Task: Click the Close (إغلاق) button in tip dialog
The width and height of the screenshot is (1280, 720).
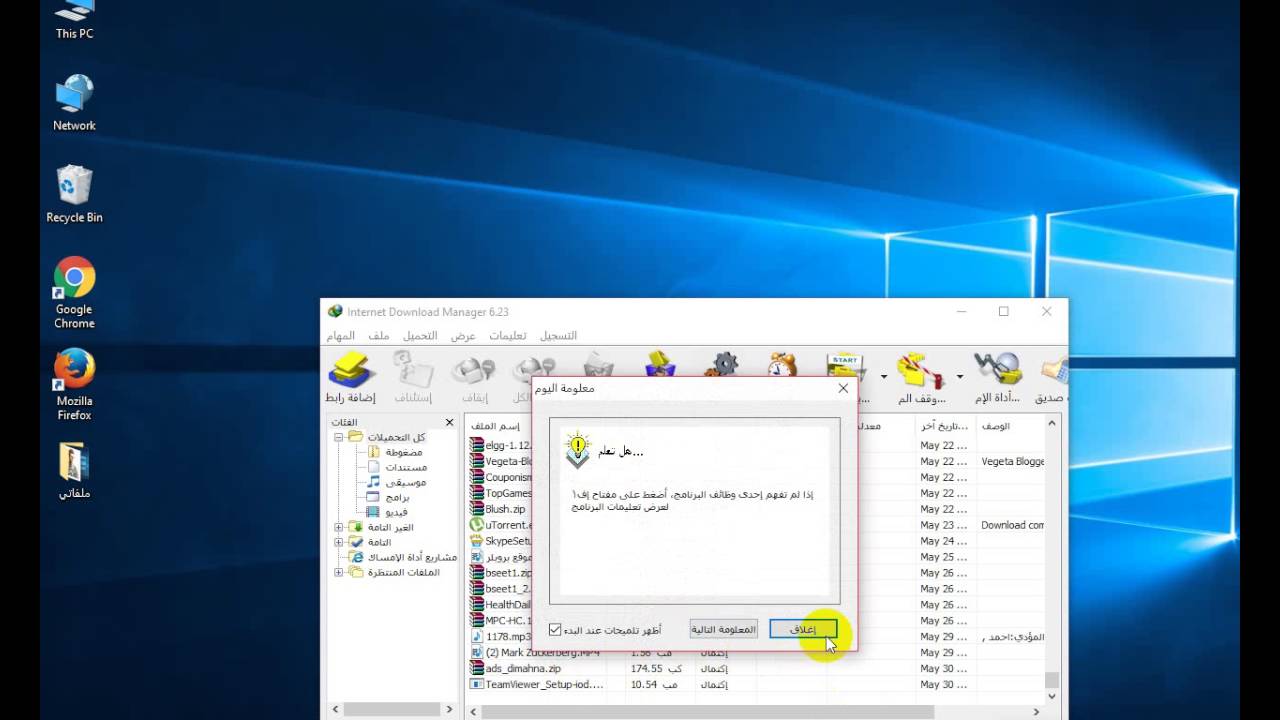Action: [803, 629]
